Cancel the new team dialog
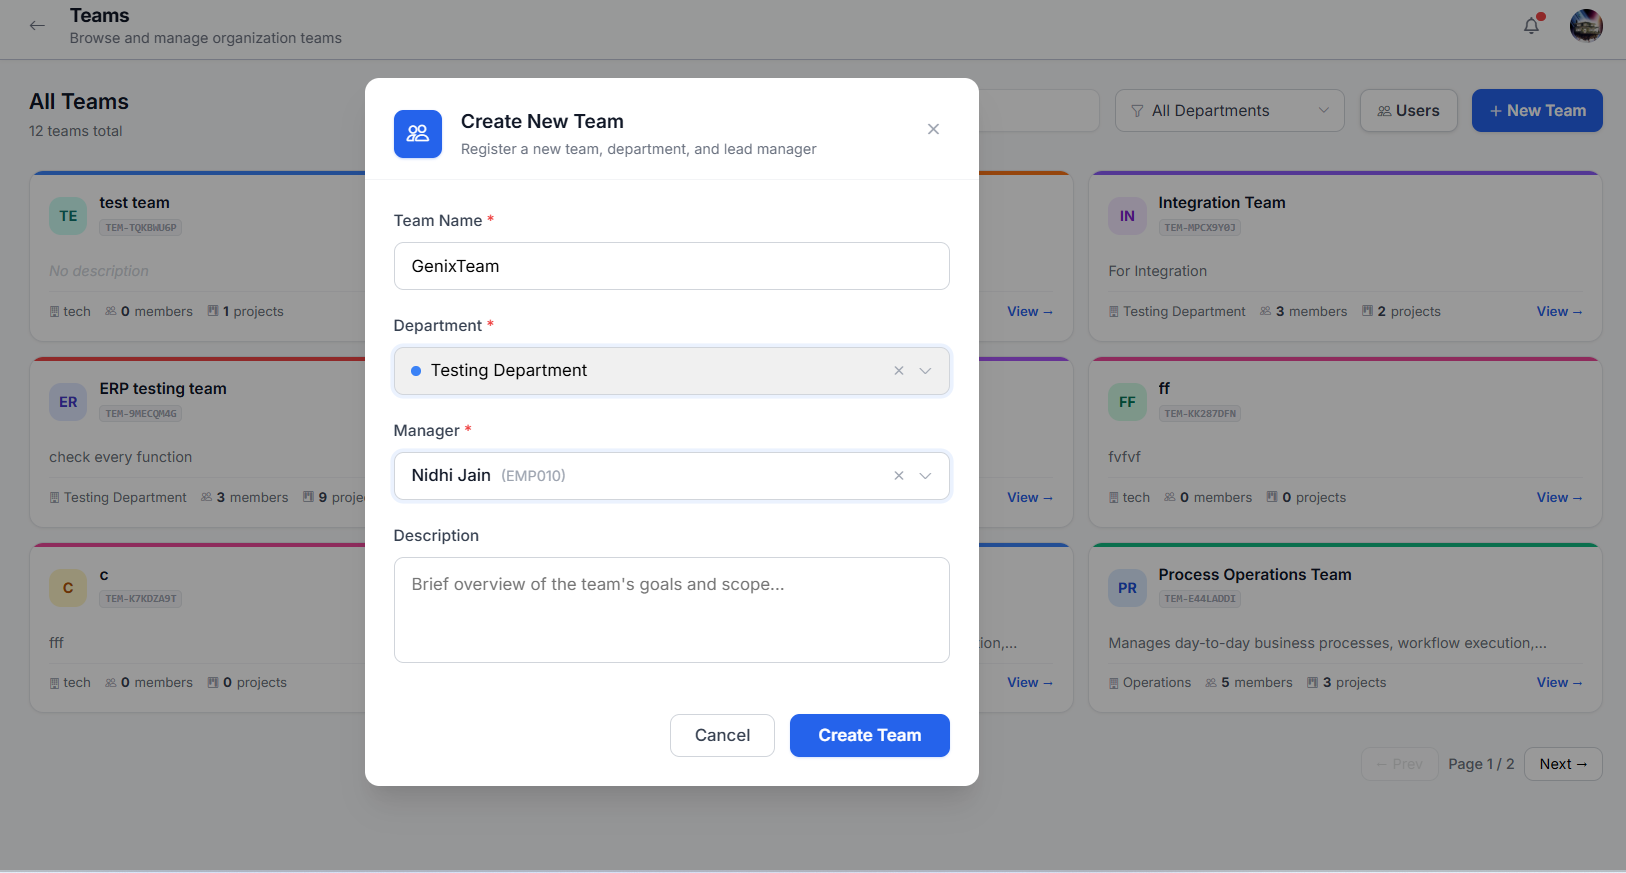 point(722,735)
